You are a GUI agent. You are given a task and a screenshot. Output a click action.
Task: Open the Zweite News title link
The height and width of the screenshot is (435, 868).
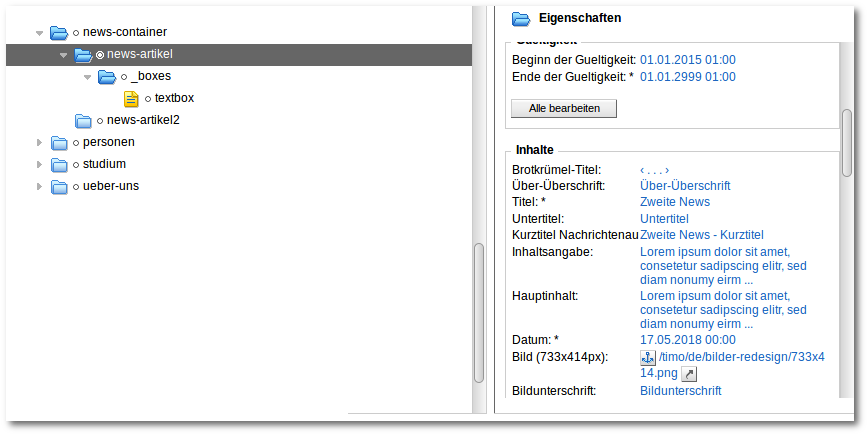click(x=675, y=202)
